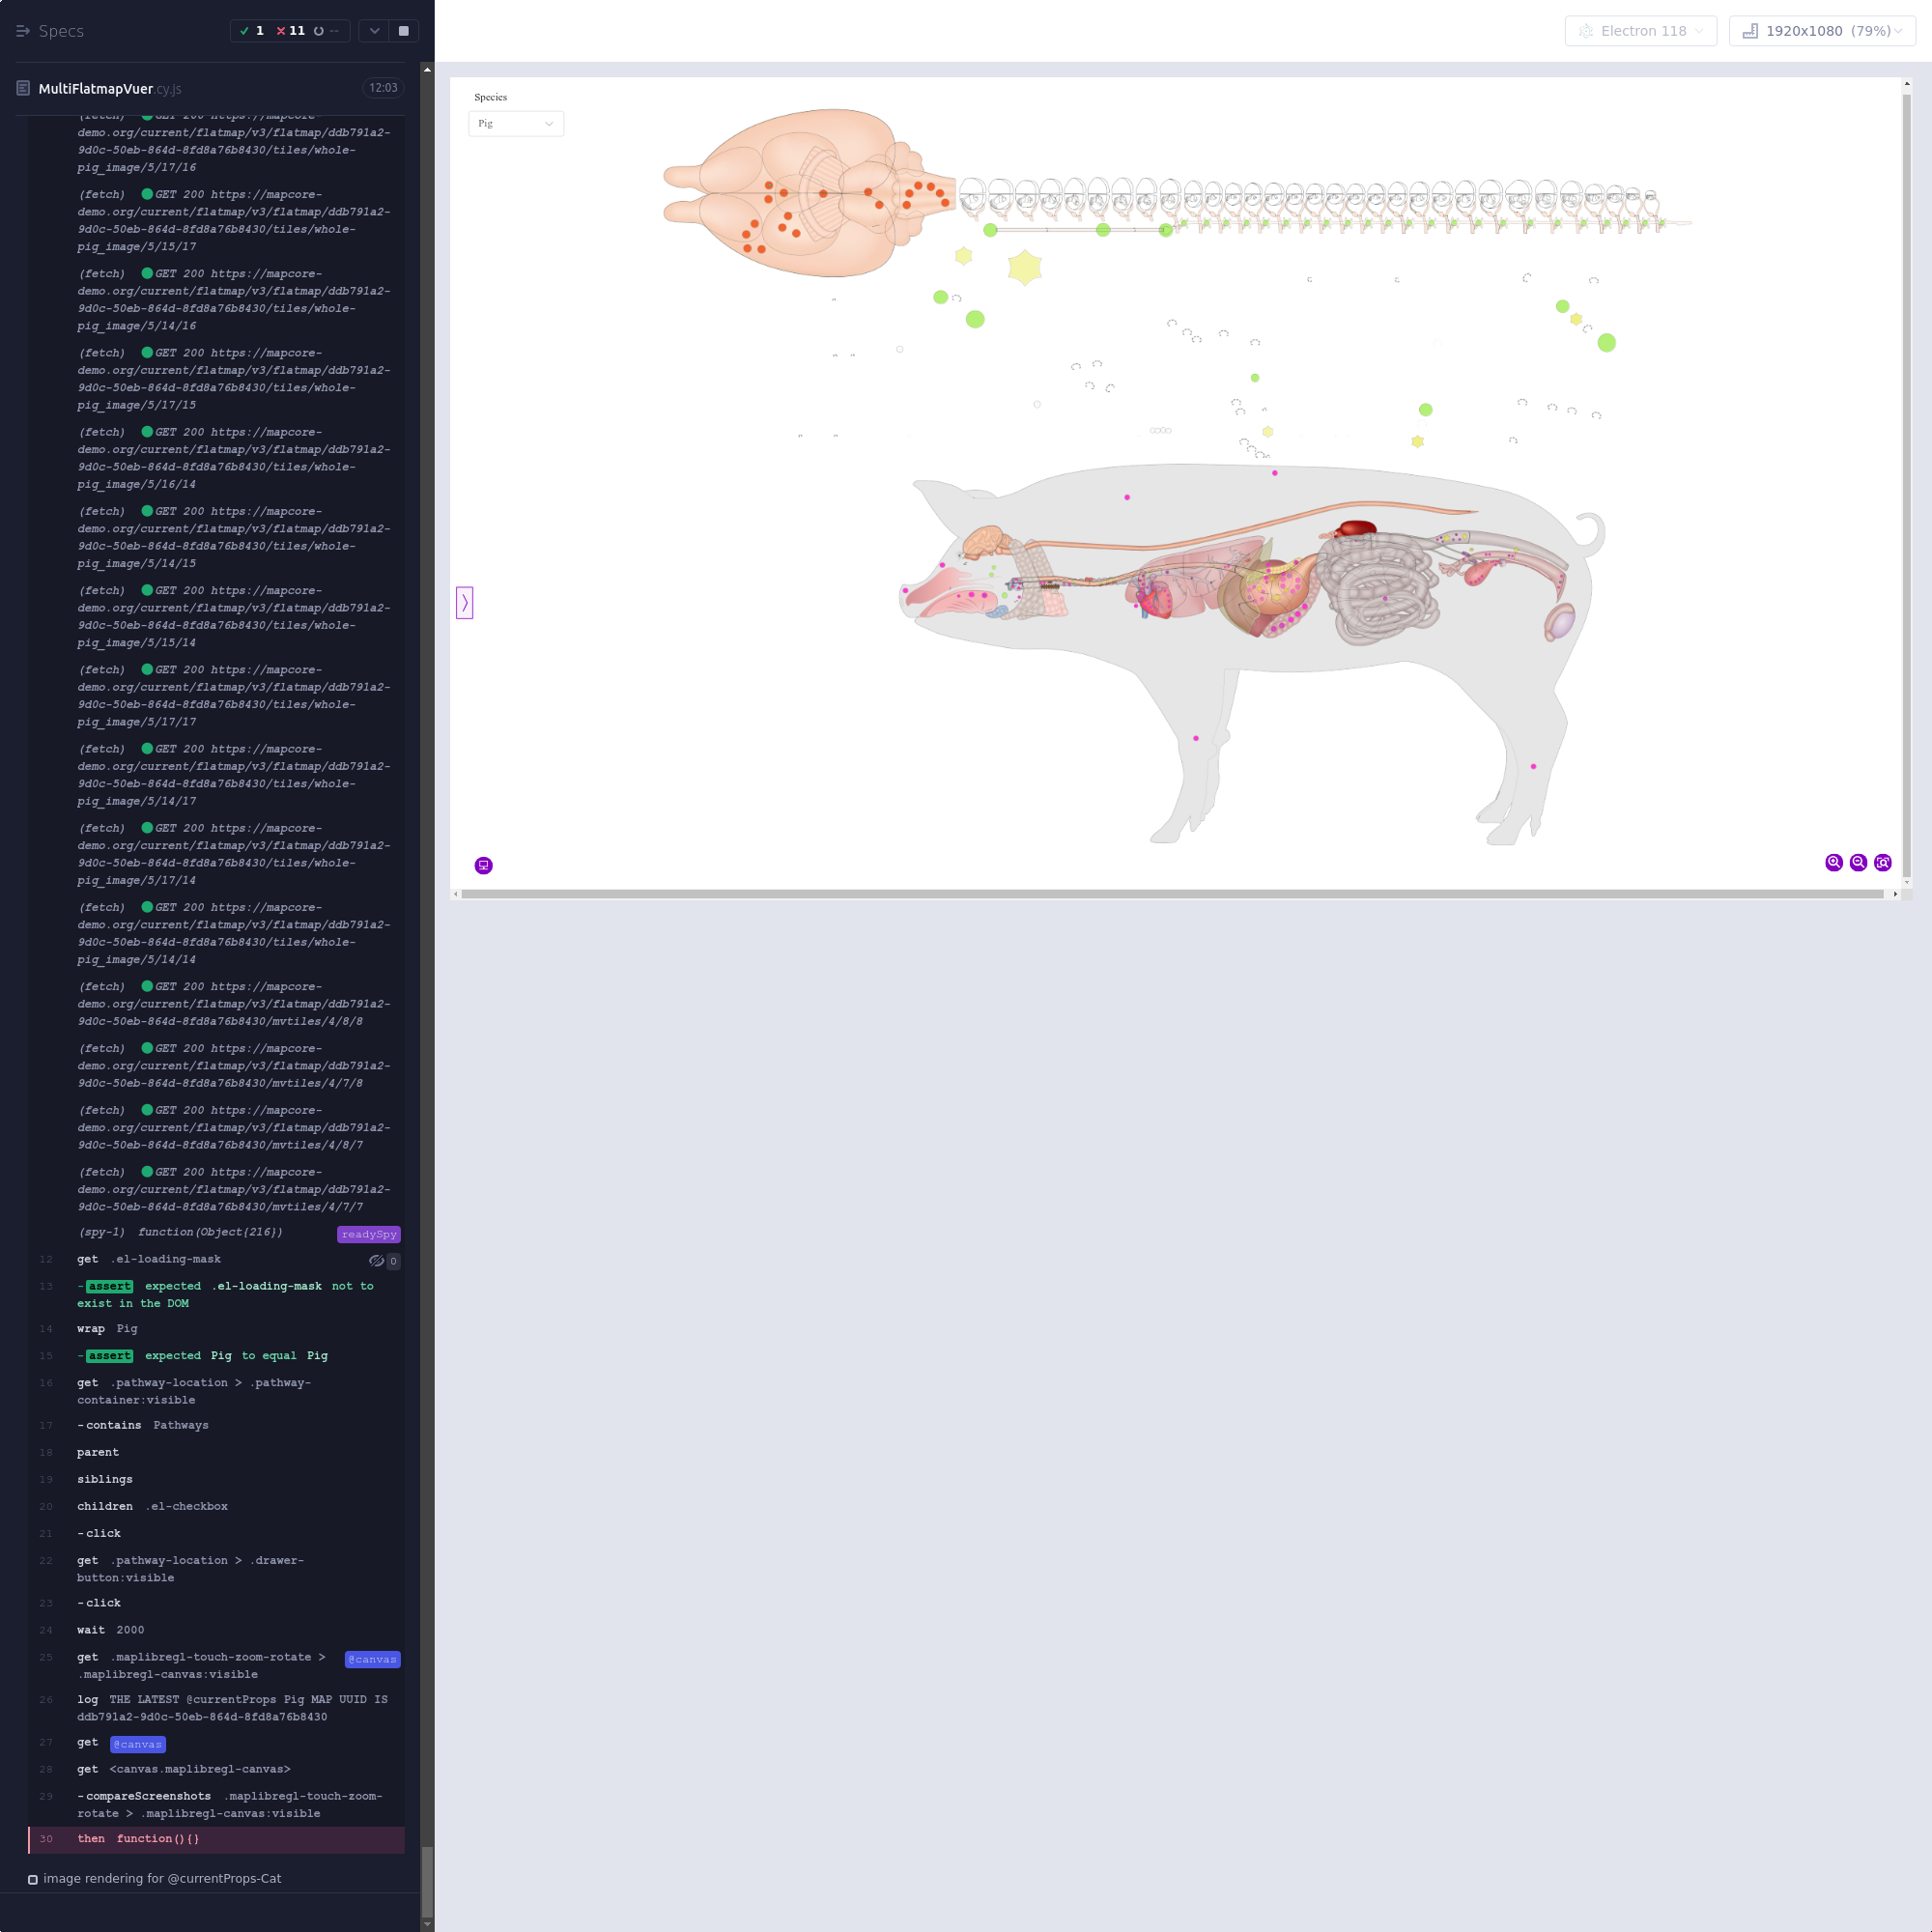This screenshot has width=1932, height=1932.
Task: Open the 1920x1080 viewport size dropdown
Action: point(1821,31)
